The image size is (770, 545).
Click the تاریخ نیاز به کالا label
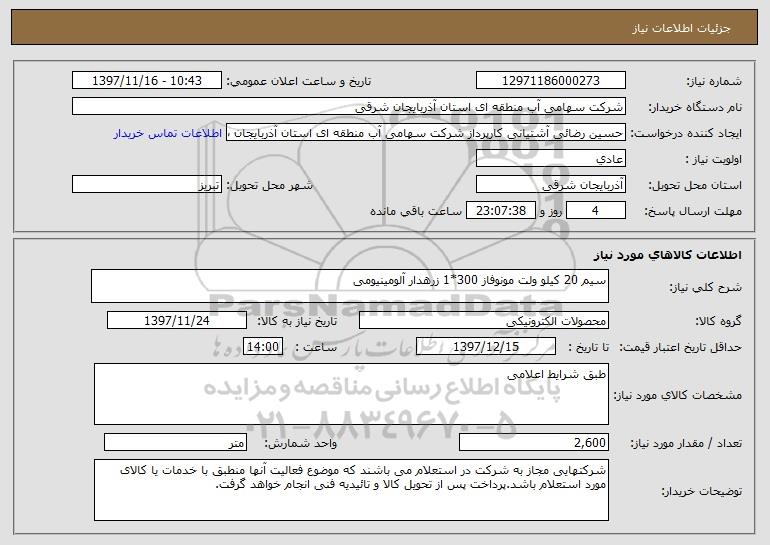click(x=297, y=321)
